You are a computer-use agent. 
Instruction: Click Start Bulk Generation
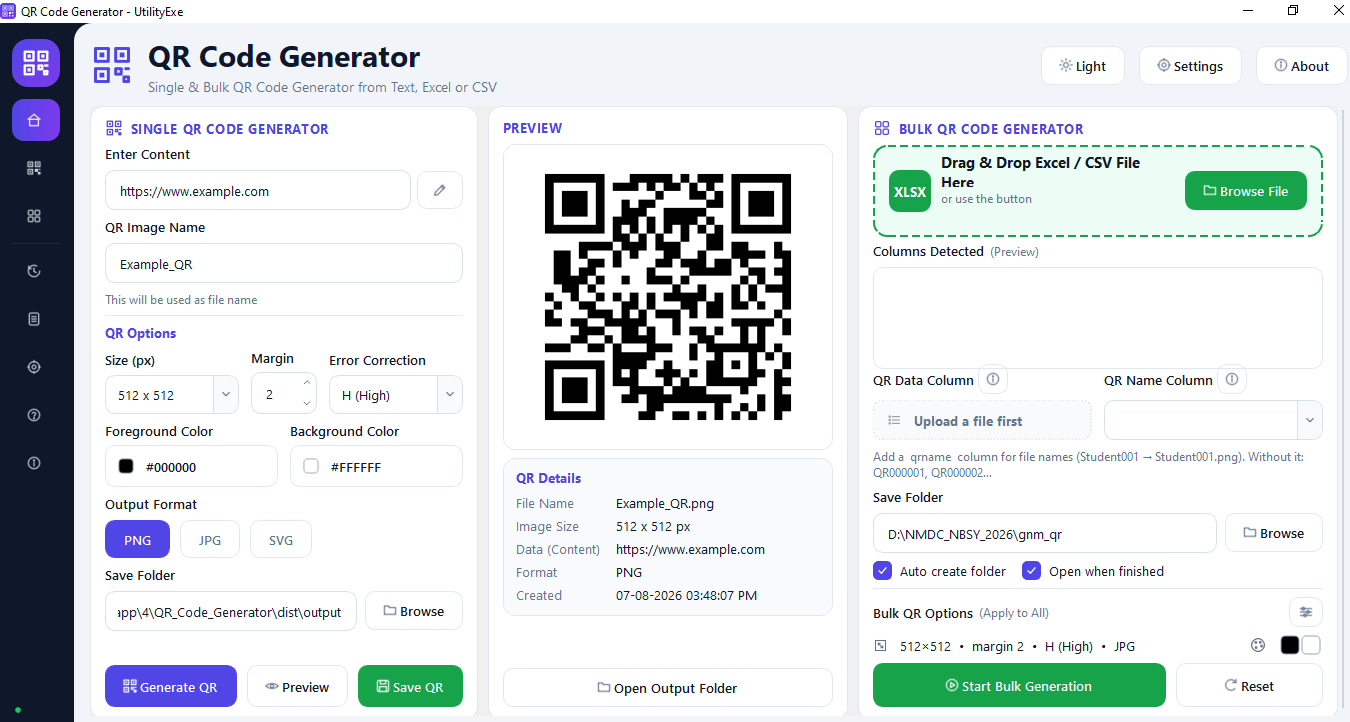tap(1019, 686)
